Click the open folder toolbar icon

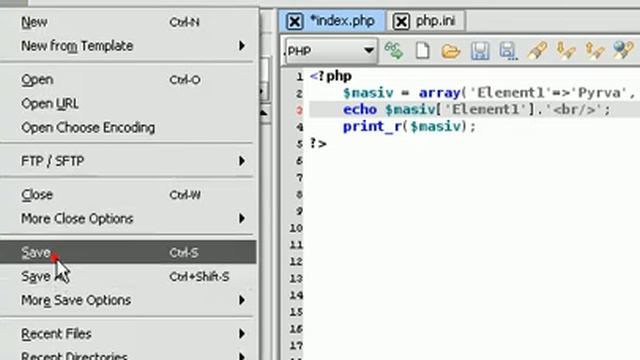tap(451, 51)
